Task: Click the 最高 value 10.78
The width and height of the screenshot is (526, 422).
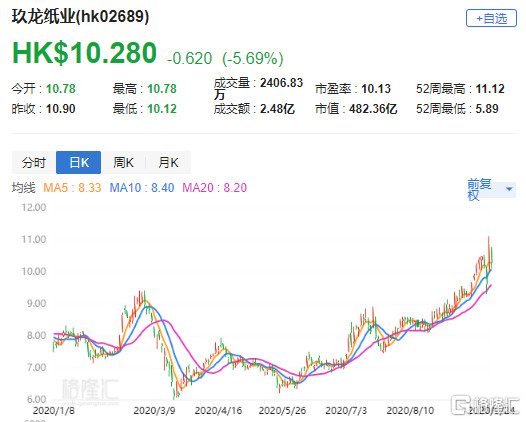Action: 162,89
